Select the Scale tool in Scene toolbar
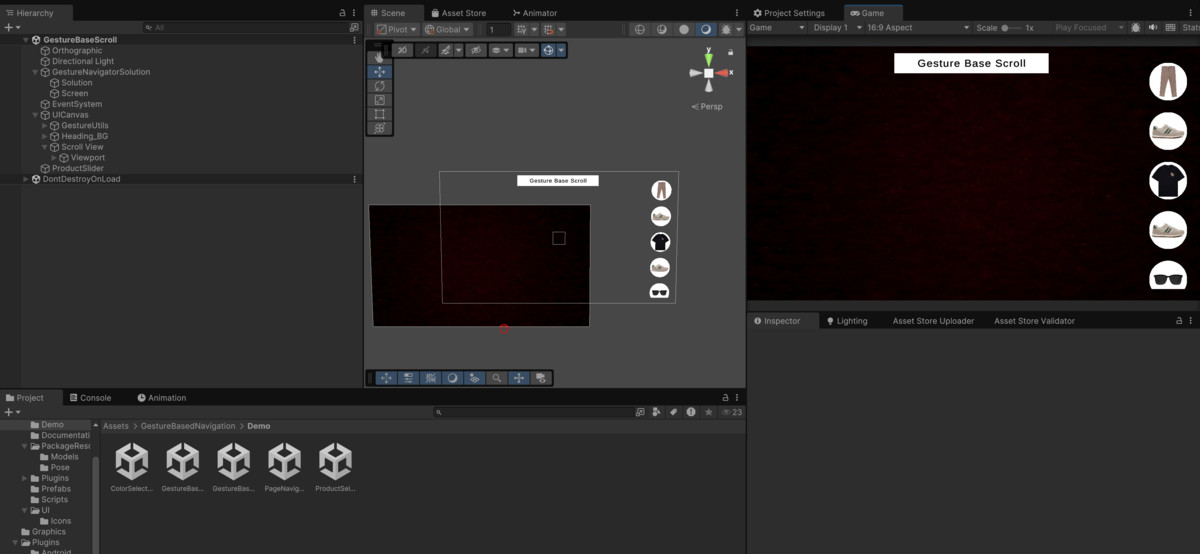The height and width of the screenshot is (554, 1200). coord(379,100)
